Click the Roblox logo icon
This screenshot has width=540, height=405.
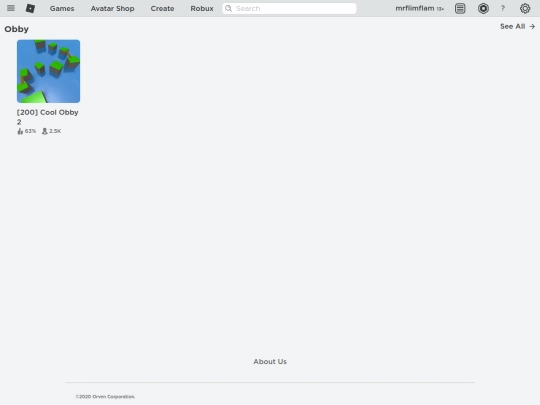click(x=30, y=8)
